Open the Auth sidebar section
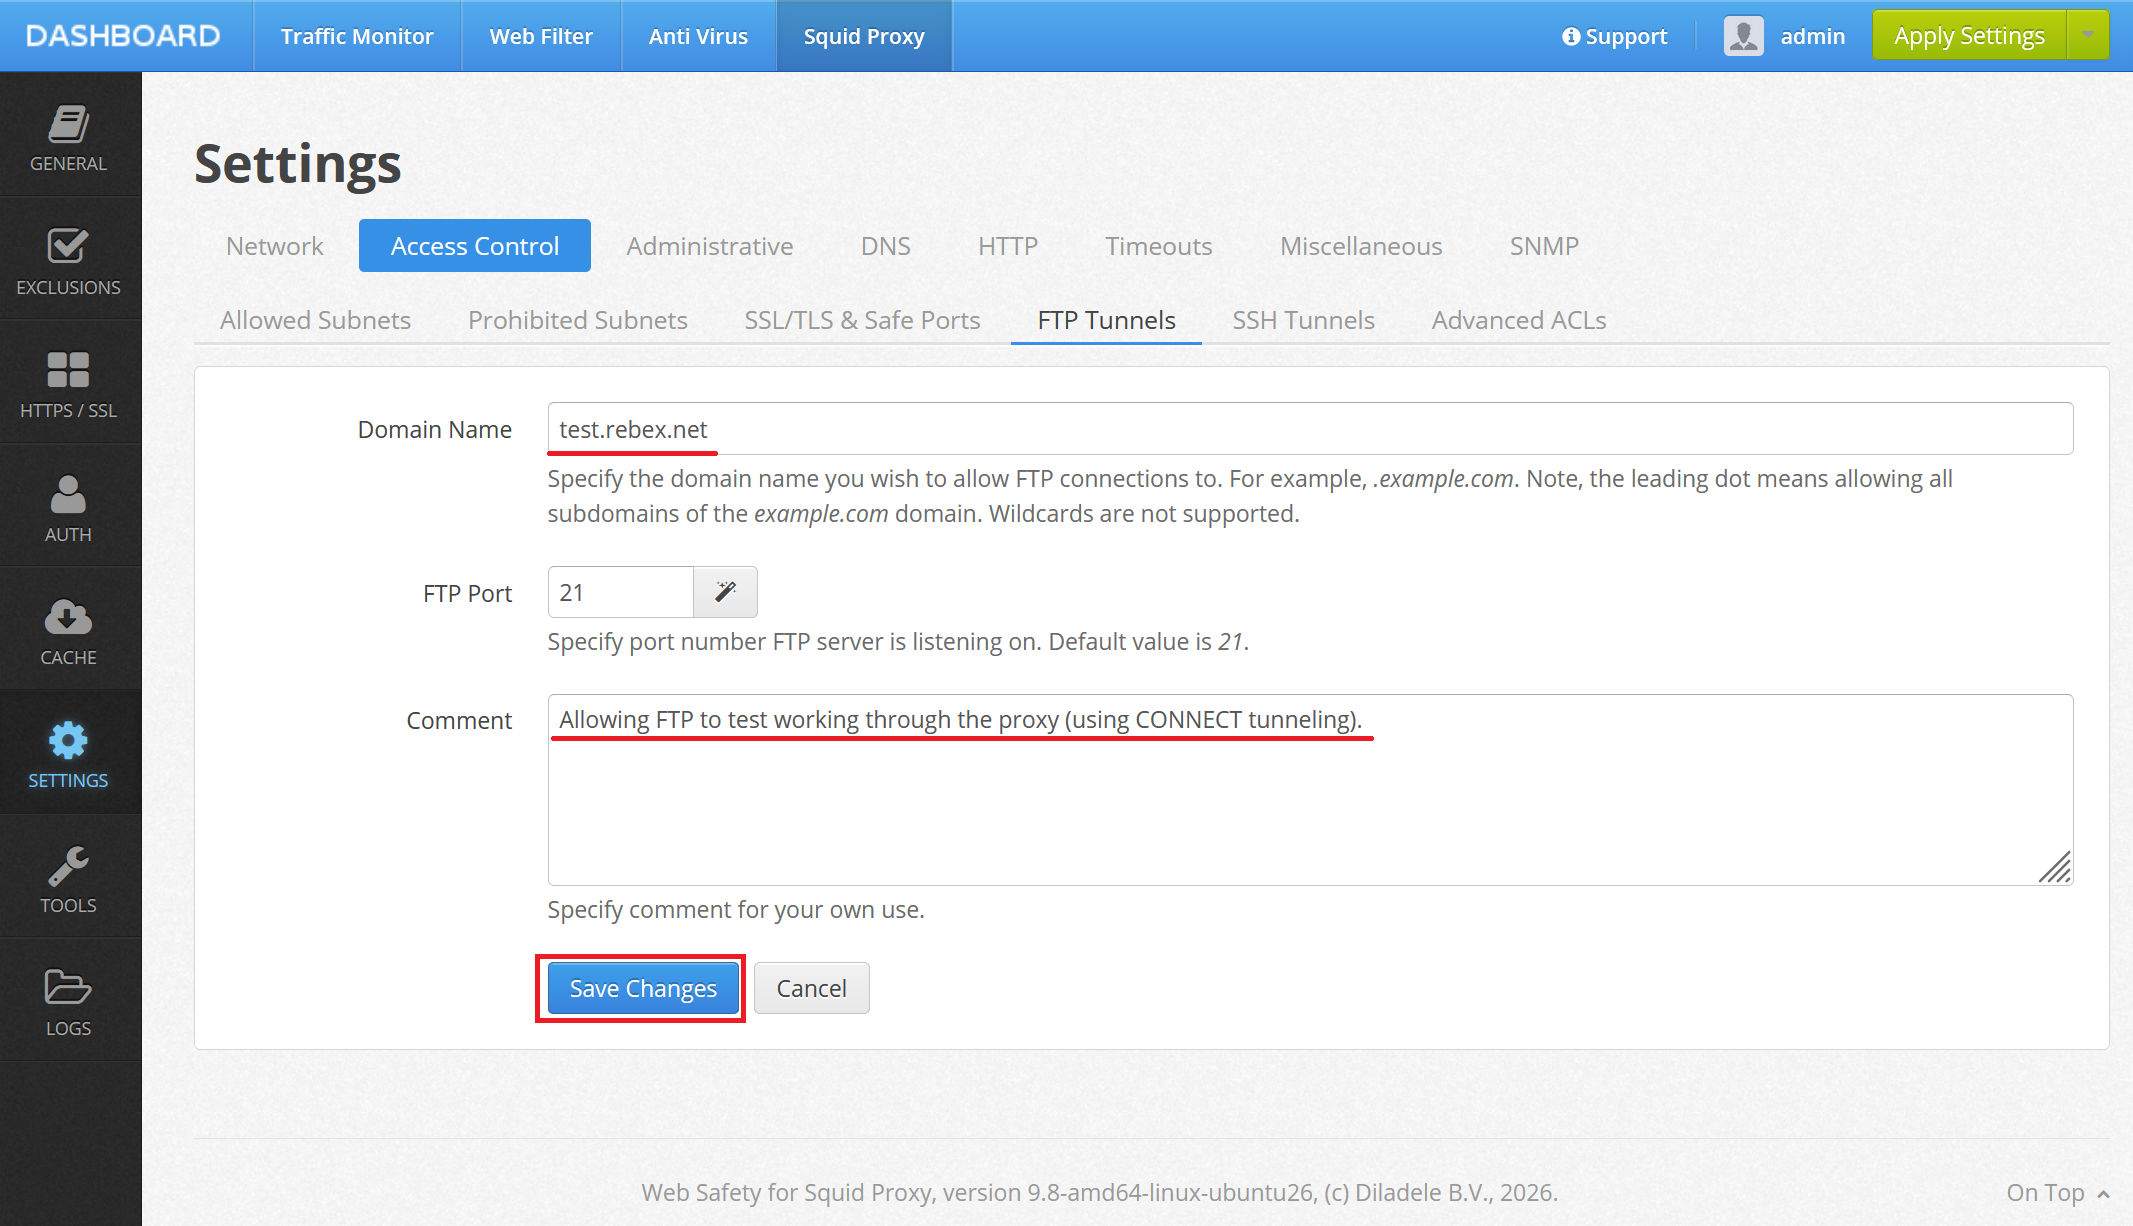Viewport: 2133px width, 1226px height. 68,507
